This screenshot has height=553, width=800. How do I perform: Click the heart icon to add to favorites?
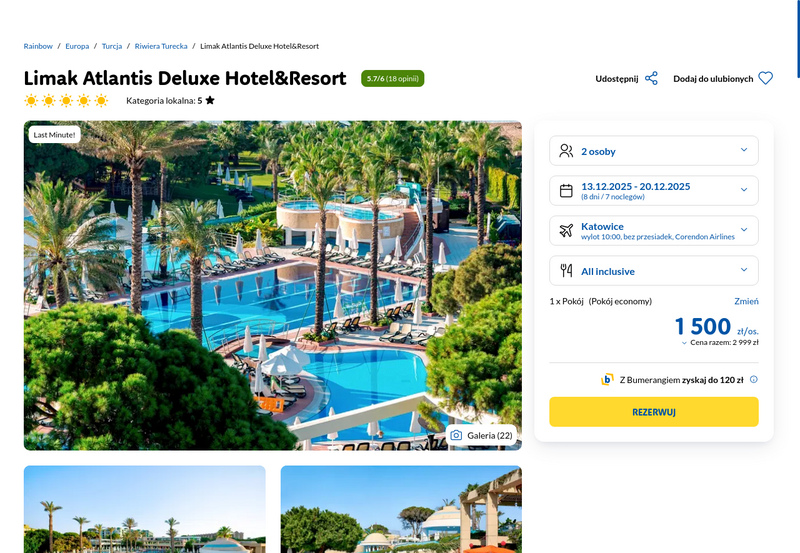point(765,79)
